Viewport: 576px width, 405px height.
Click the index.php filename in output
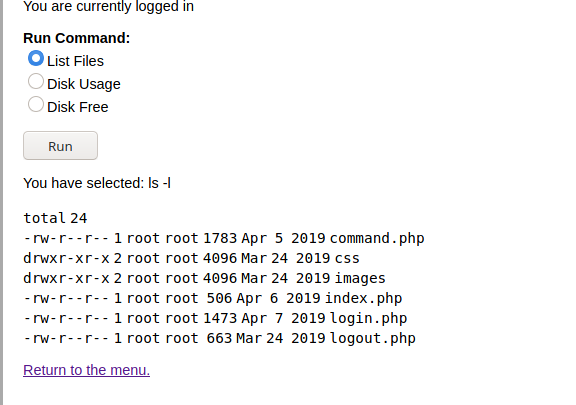click(x=364, y=298)
